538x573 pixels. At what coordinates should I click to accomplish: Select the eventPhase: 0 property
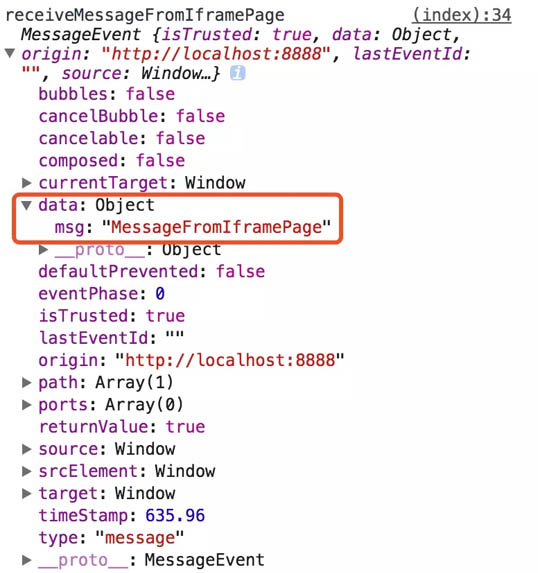tap(102, 294)
